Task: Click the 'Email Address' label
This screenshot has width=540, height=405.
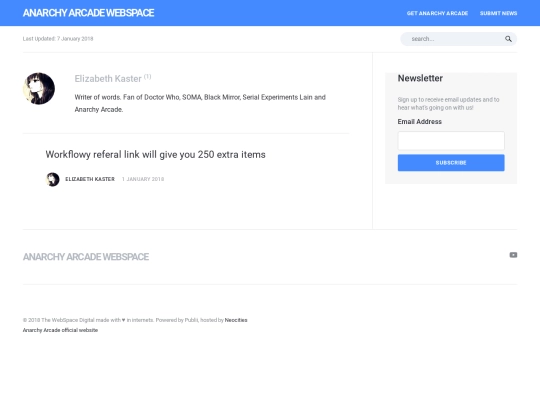Action: coord(419,122)
